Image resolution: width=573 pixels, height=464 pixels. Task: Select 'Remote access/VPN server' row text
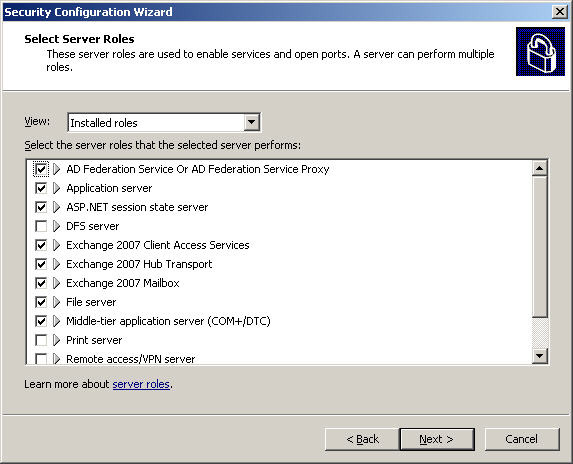(130, 359)
